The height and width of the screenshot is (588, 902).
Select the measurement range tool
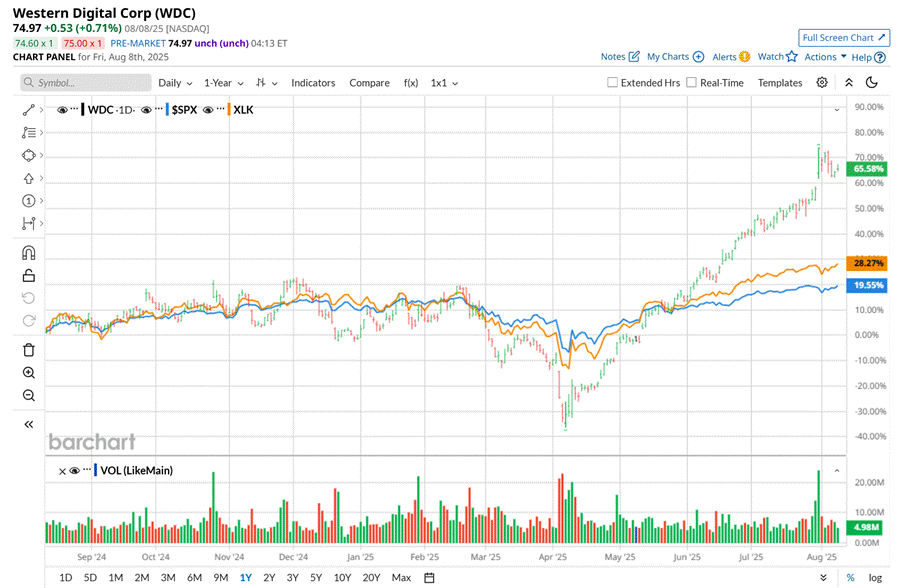pos(29,223)
